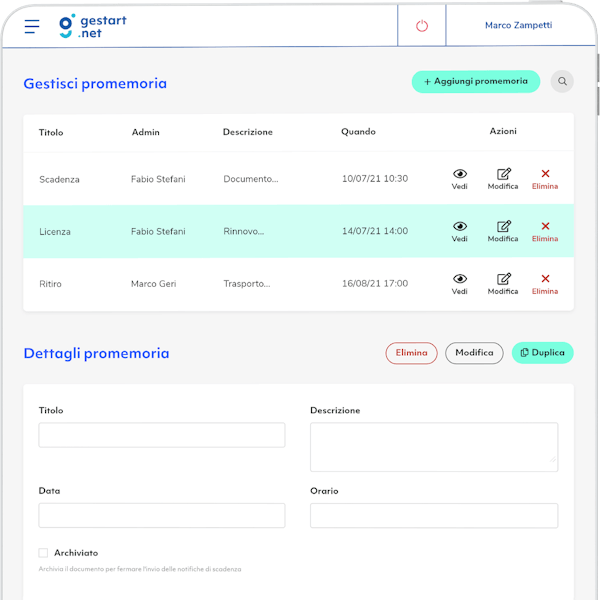Screen dimensions: 600x600
Task: Click the Rinnovo... description cell
Action: coord(243,232)
